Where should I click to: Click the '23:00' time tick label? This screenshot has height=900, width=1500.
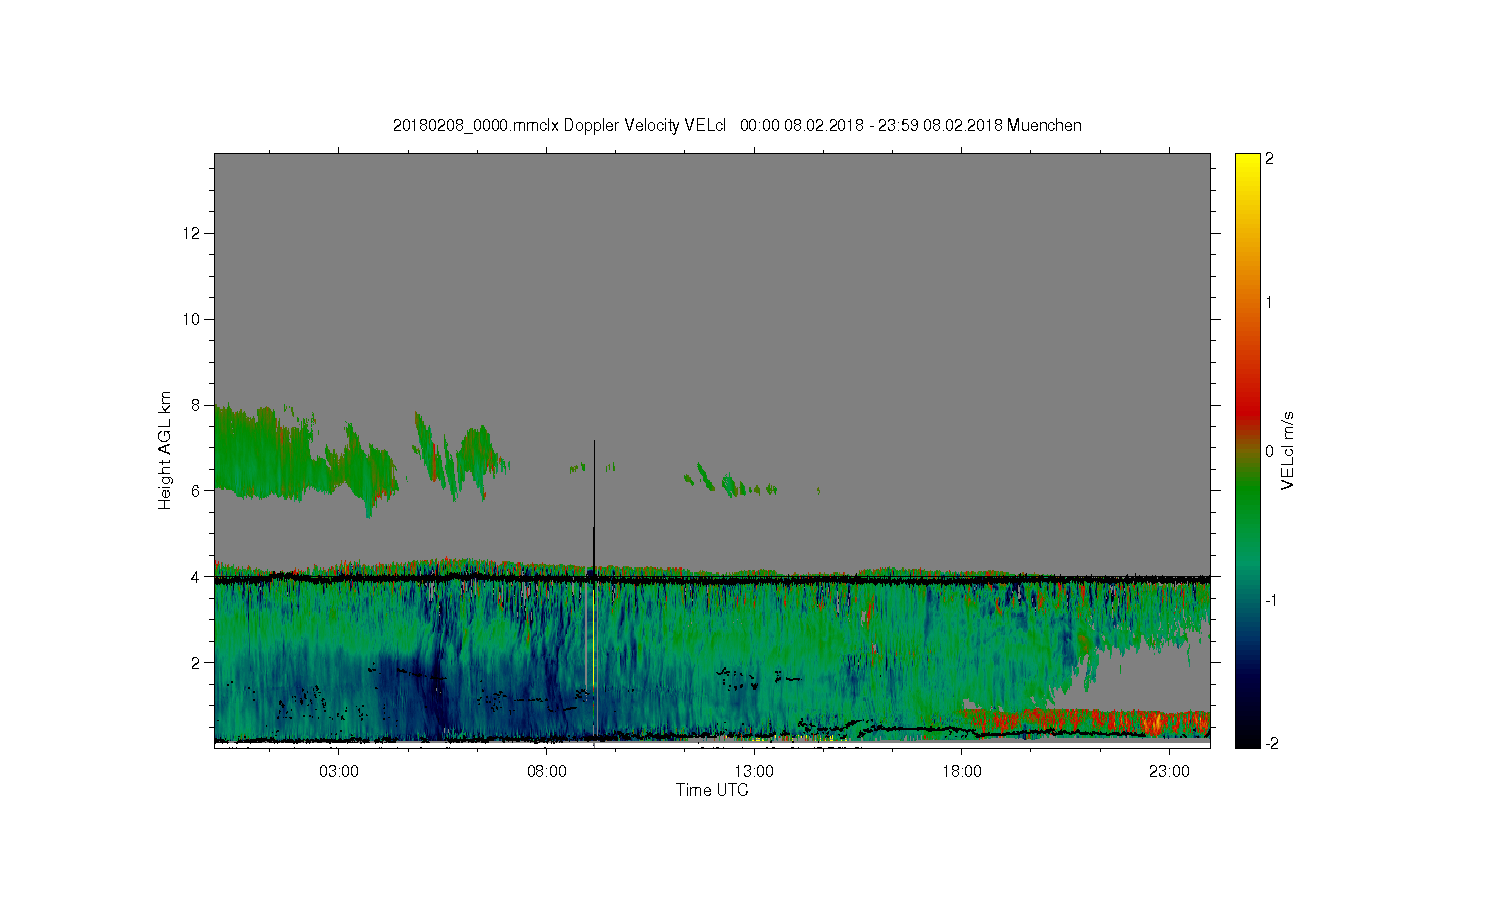pos(1169,772)
